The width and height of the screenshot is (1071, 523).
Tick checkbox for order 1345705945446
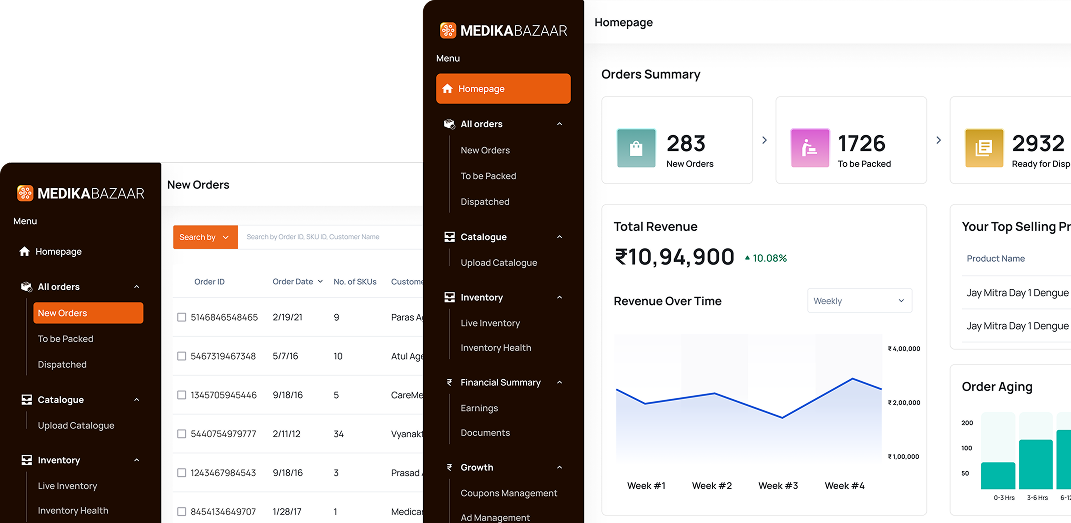click(182, 395)
